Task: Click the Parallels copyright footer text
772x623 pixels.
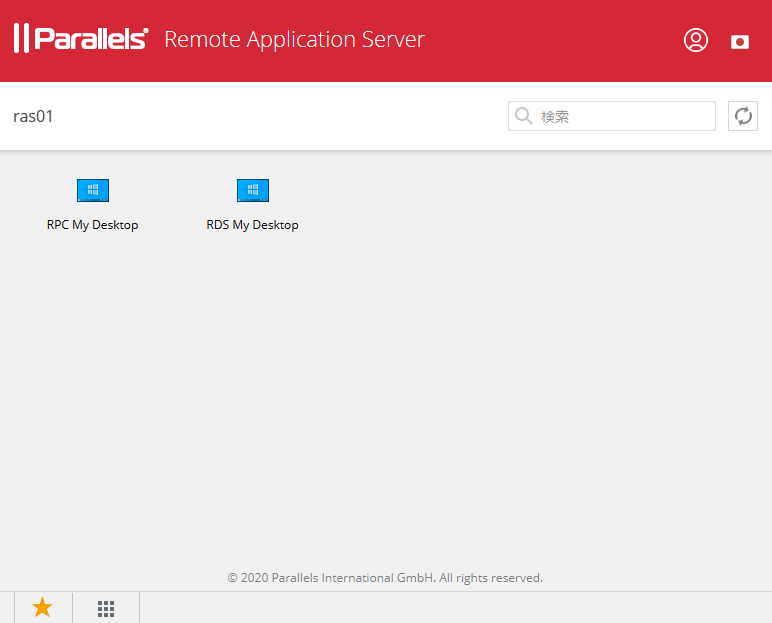Action: point(386,578)
